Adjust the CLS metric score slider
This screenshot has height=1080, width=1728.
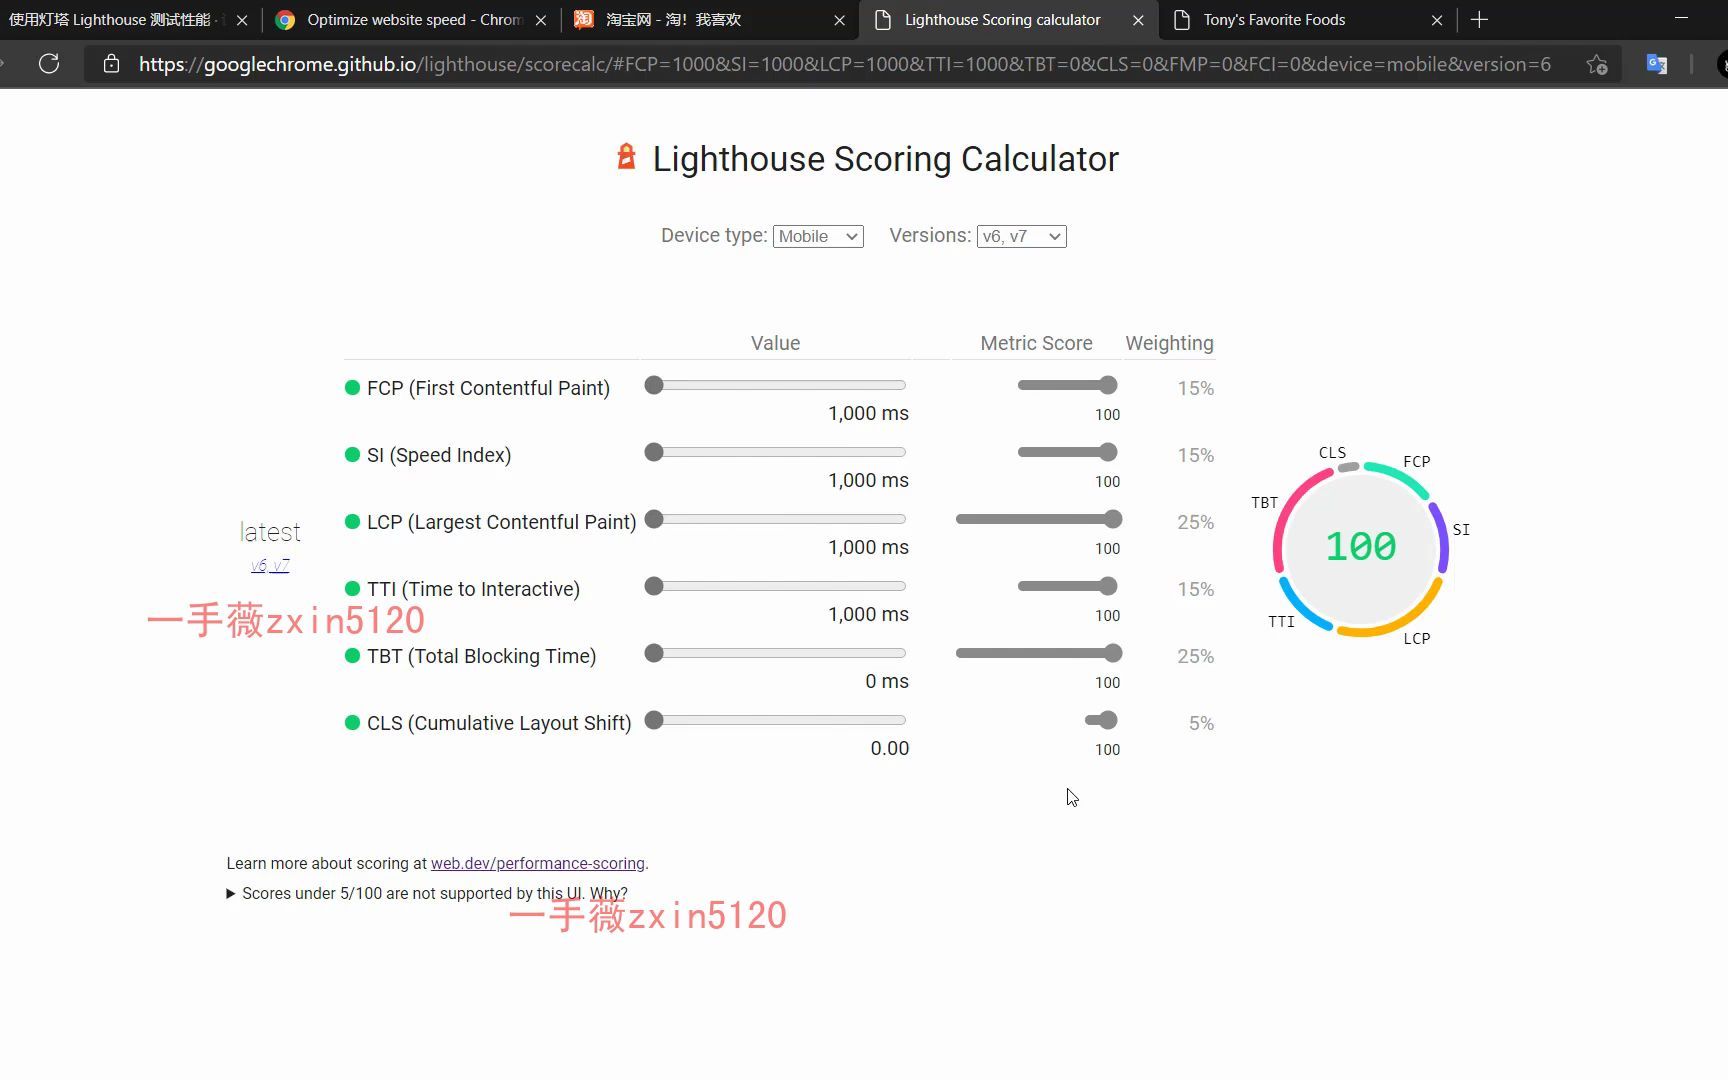tap(1101, 720)
